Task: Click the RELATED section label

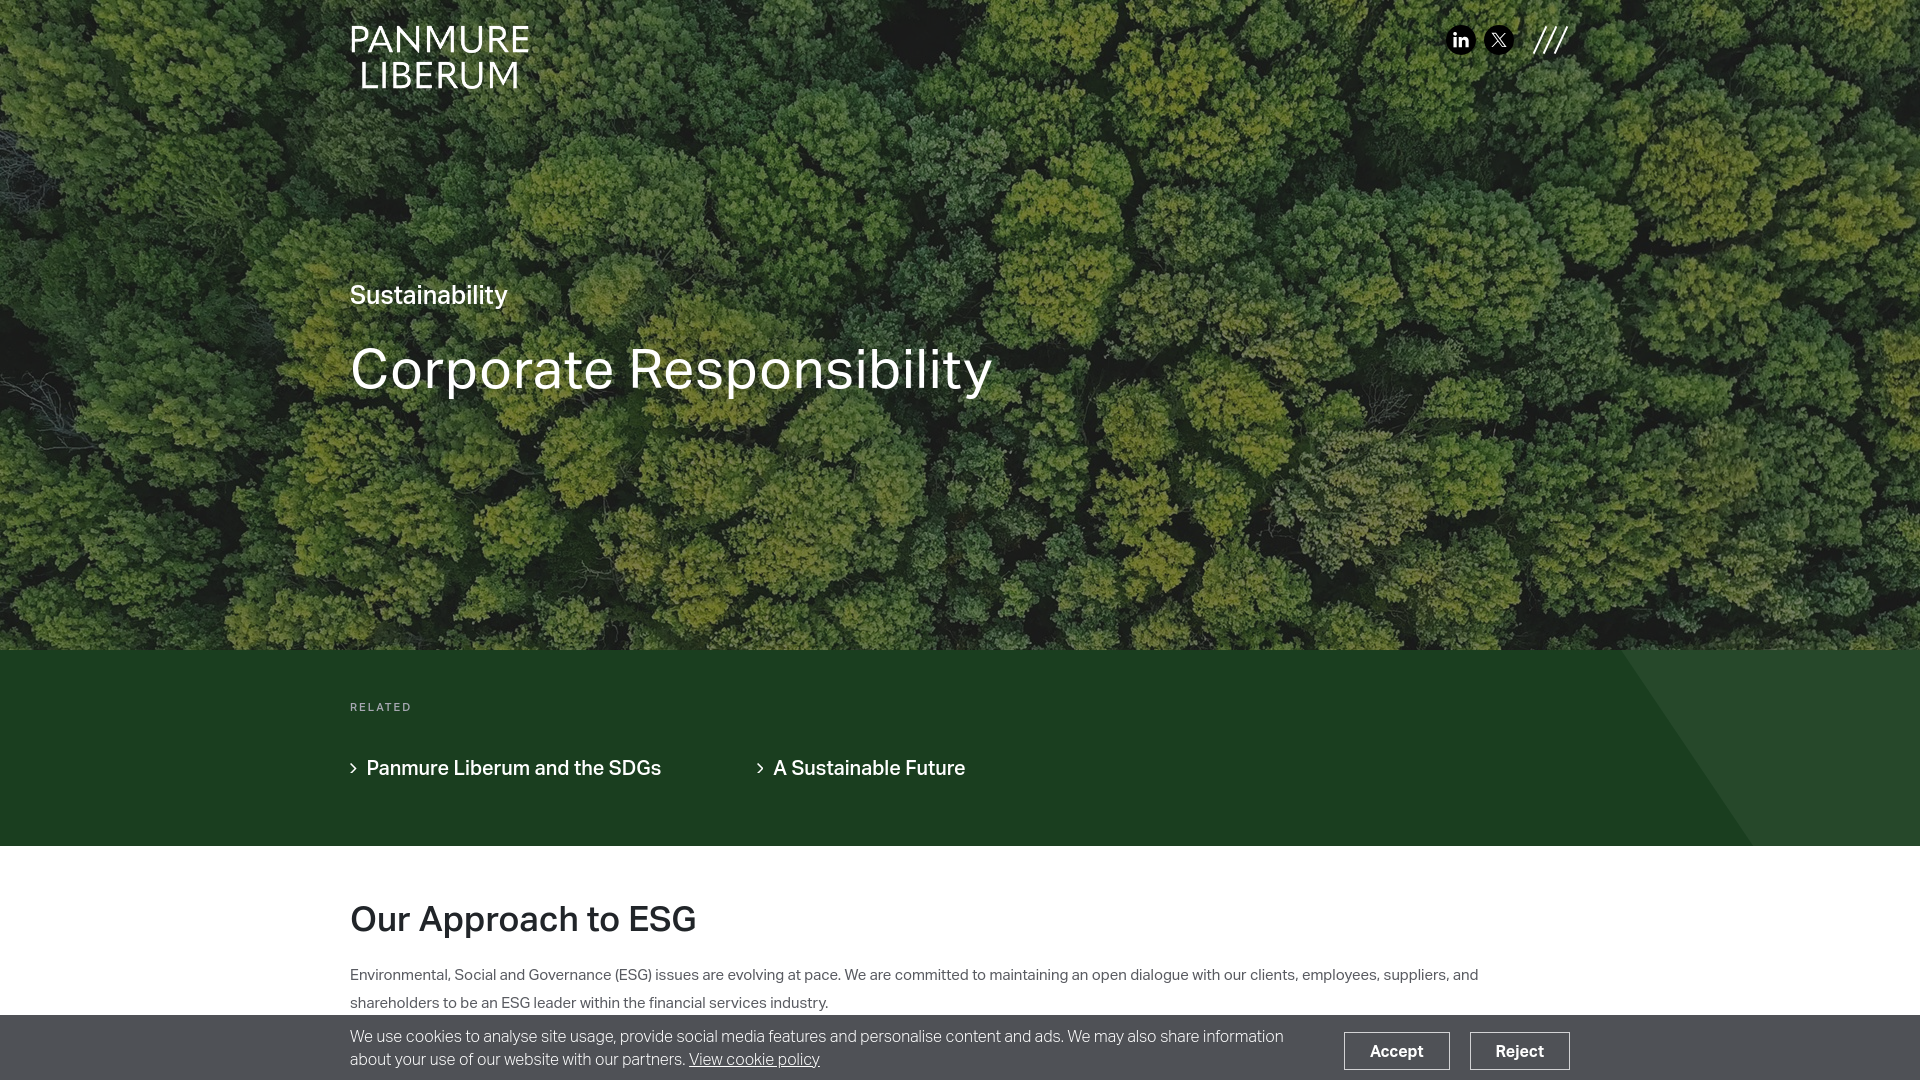Action: pyautogui.click(x=381, y=707)
